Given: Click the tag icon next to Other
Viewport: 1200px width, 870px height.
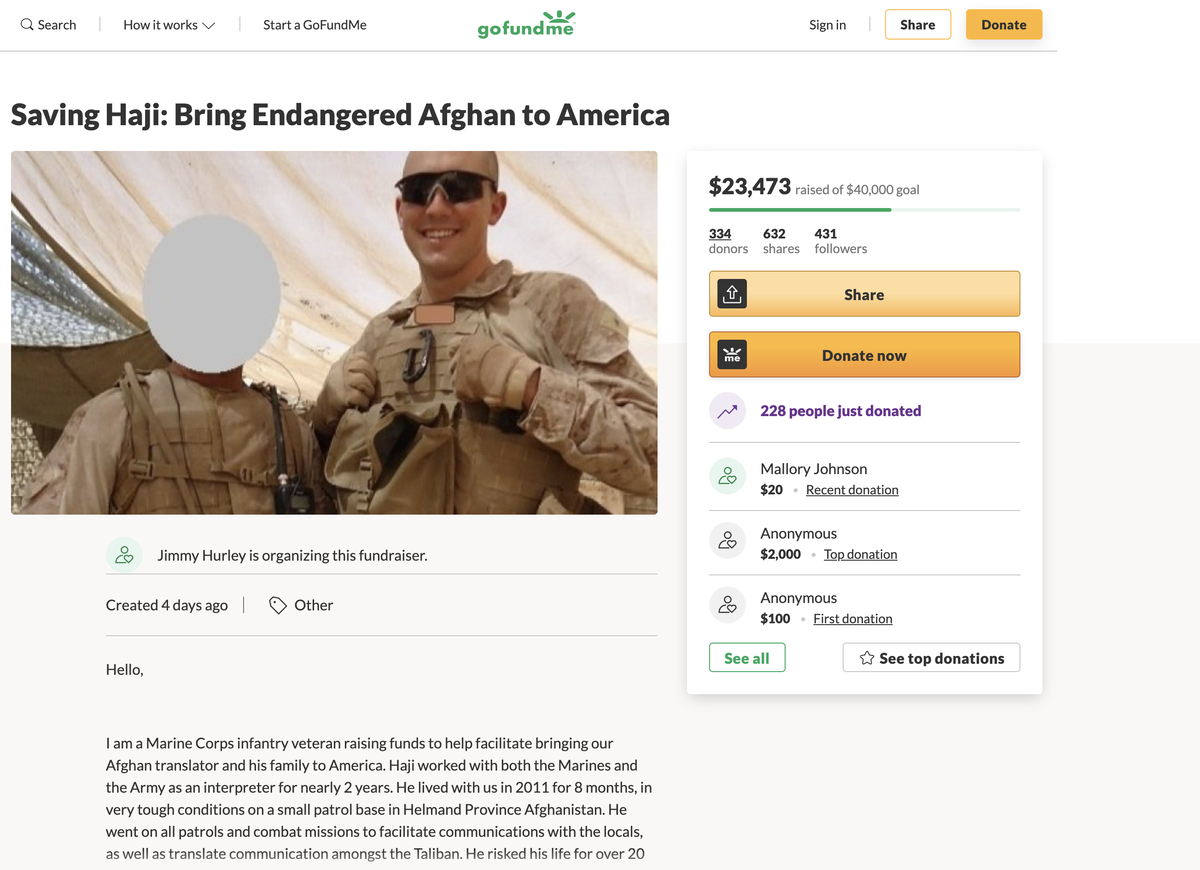Looking at the screenshot, I should point(278,605).
